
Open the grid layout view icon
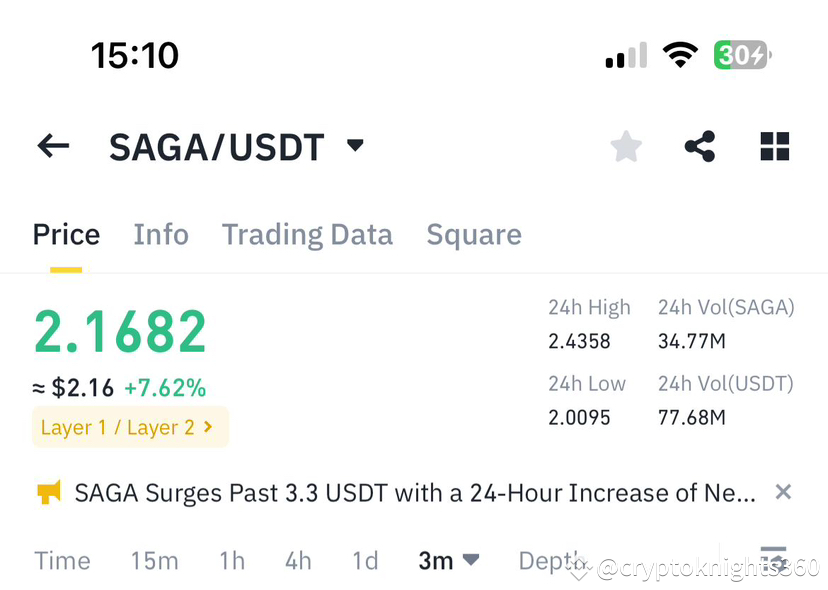[x=774, y=146]
